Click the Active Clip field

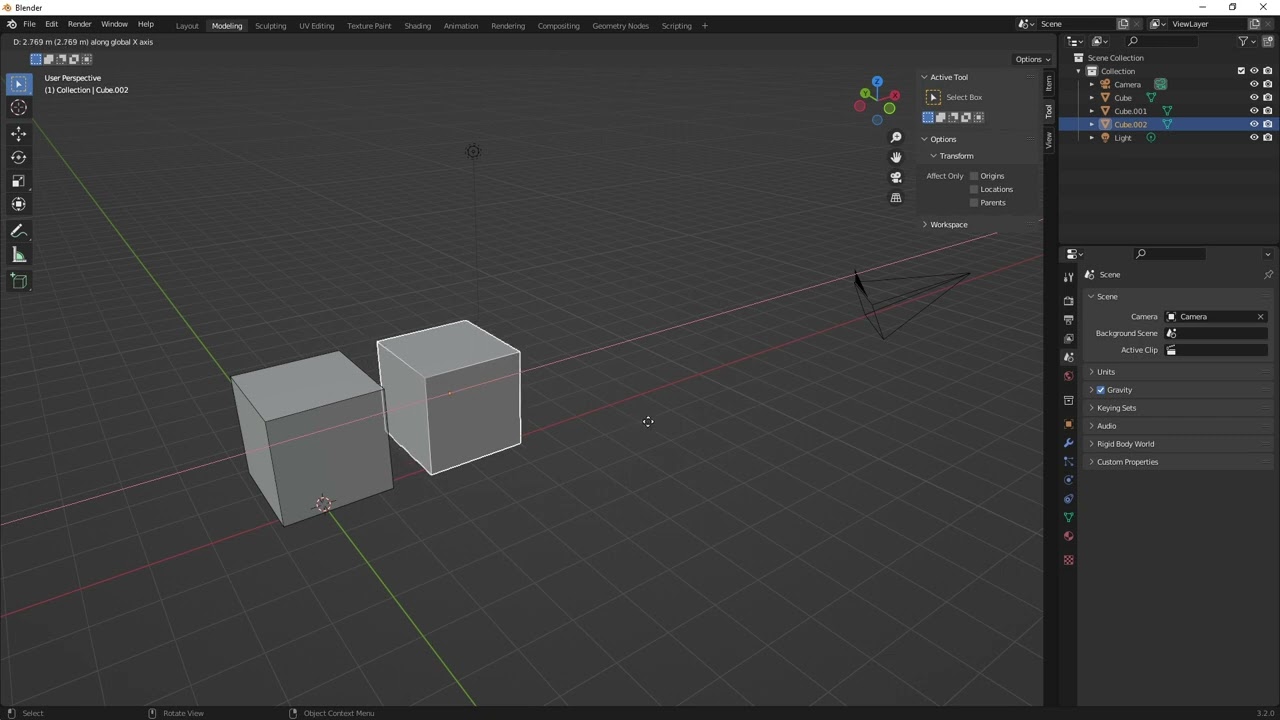(1217, 351)
